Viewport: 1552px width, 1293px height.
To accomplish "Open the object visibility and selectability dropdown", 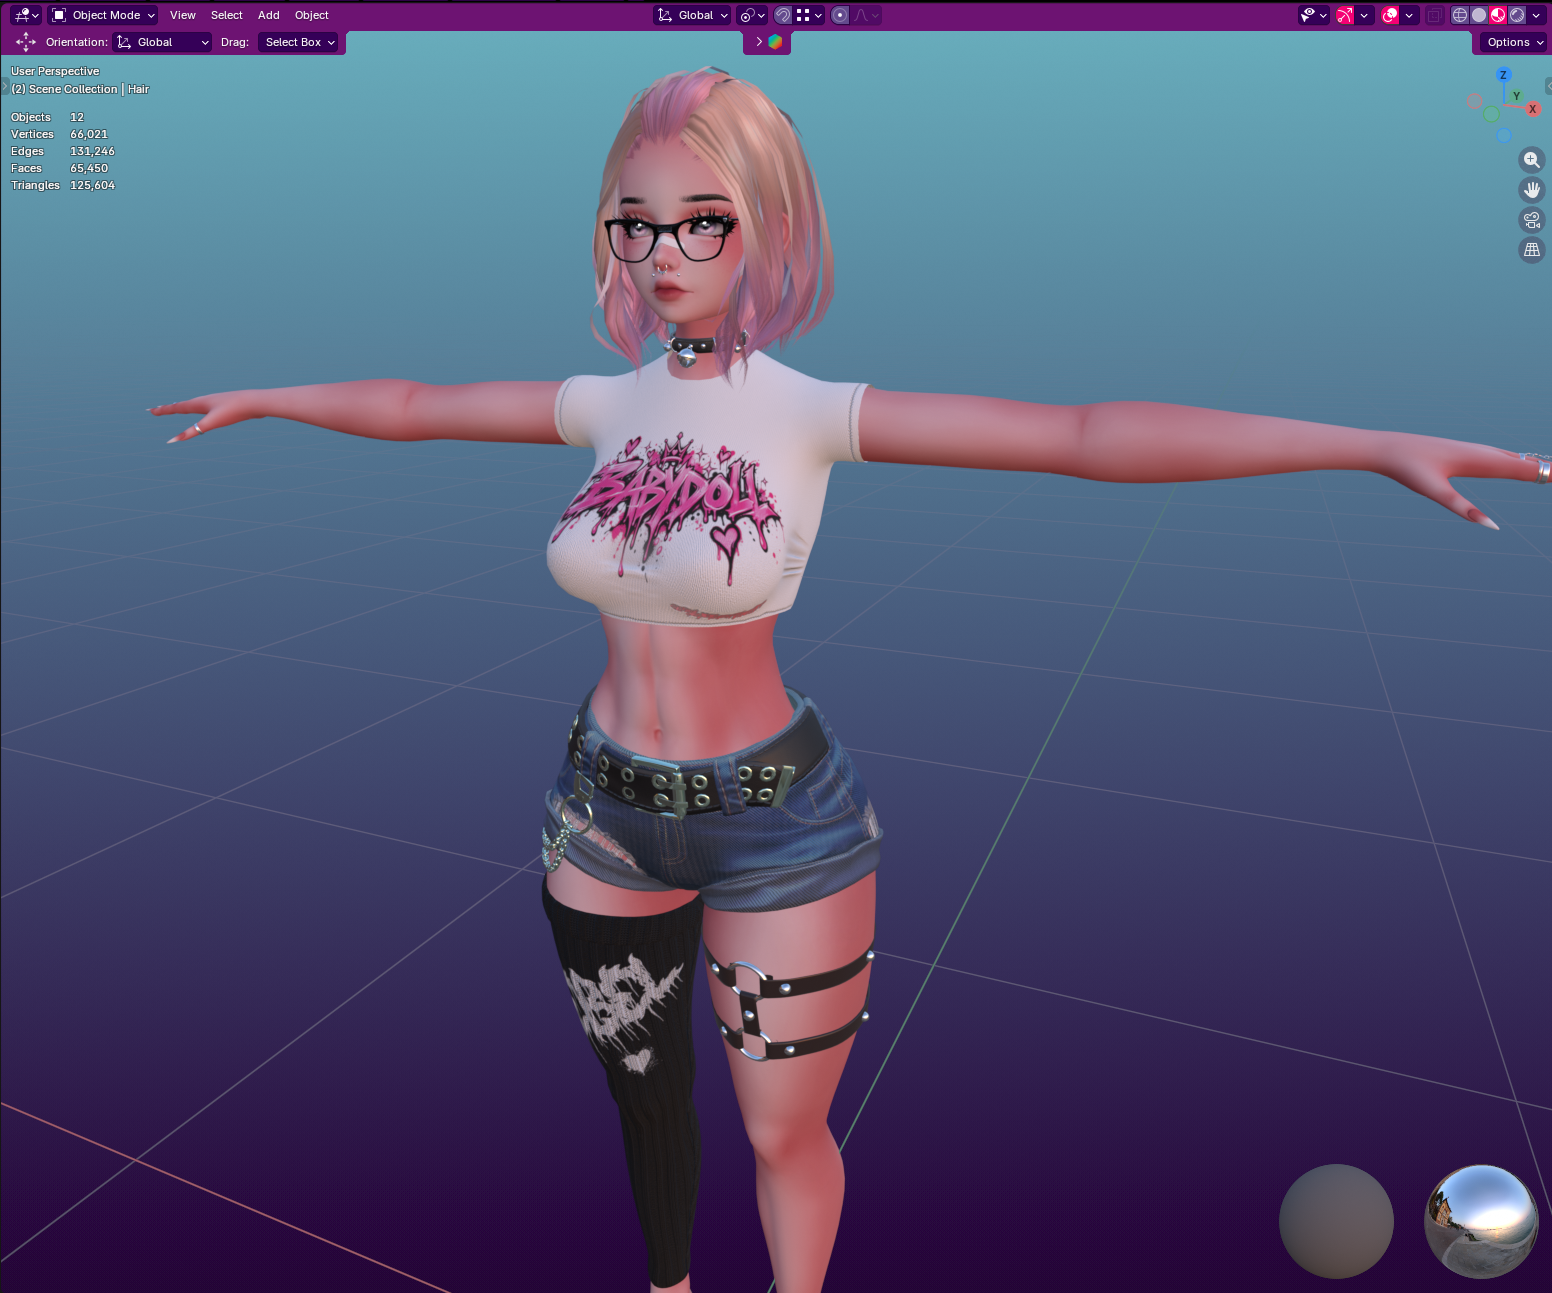I will click(1313, 15).
